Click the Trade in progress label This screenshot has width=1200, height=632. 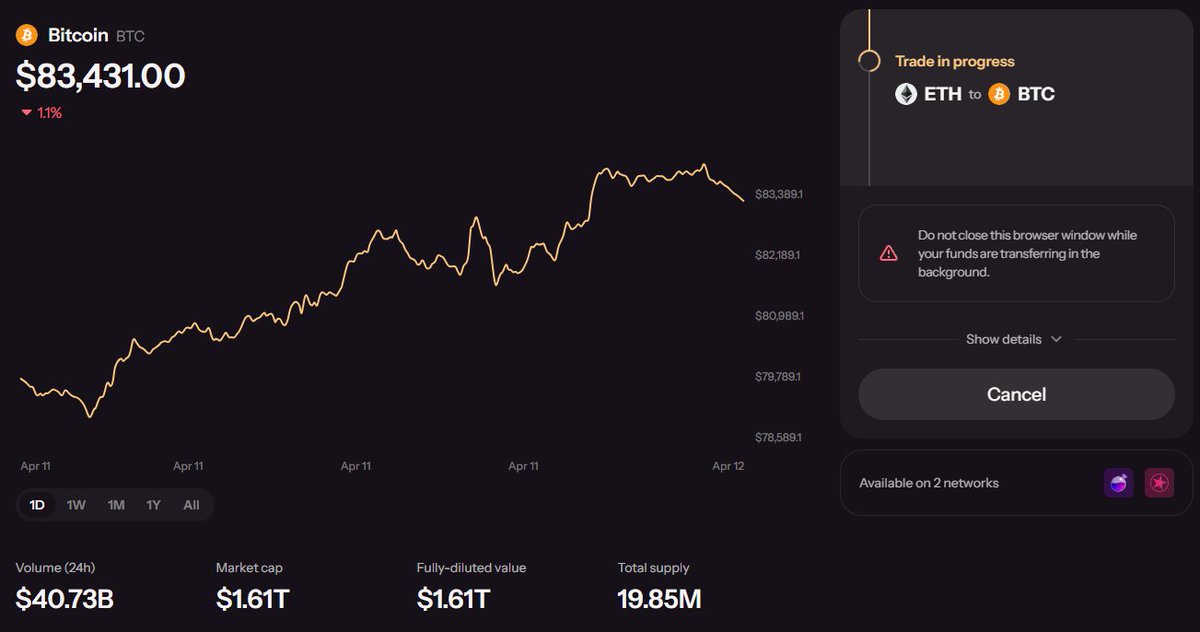[x=954, y=61]
